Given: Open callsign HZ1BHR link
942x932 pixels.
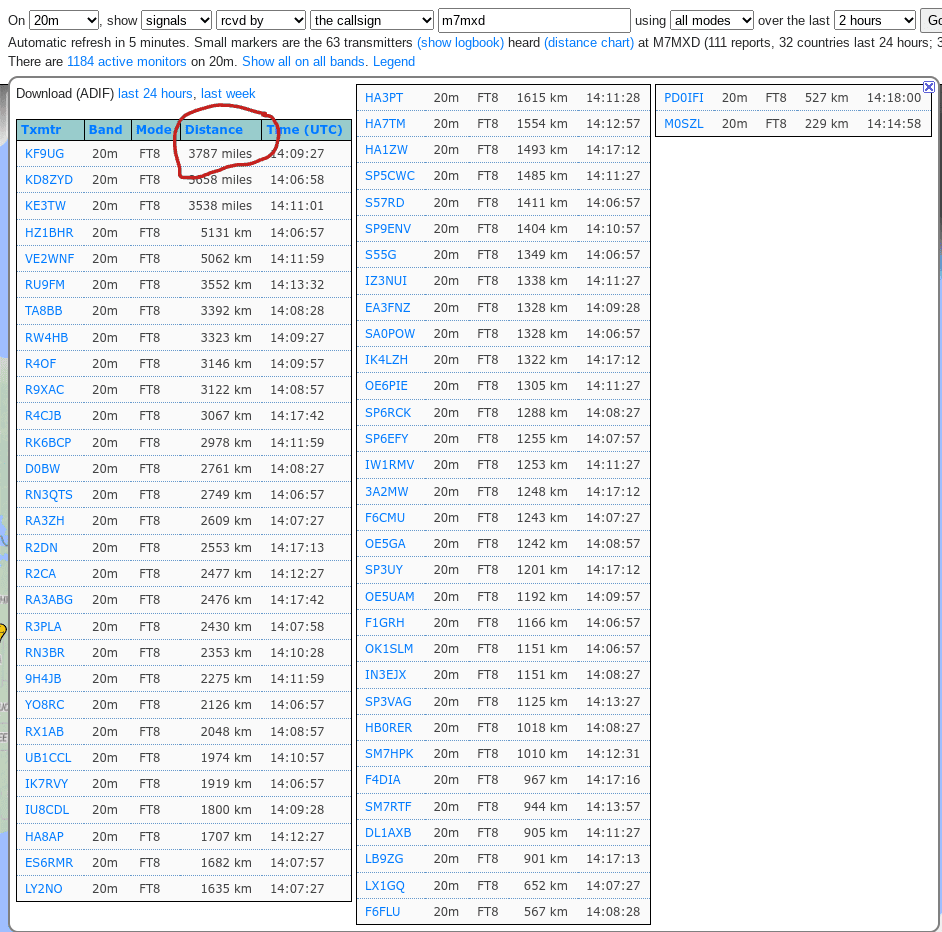Looking at the screenshot, I should (x=49, y=233).
